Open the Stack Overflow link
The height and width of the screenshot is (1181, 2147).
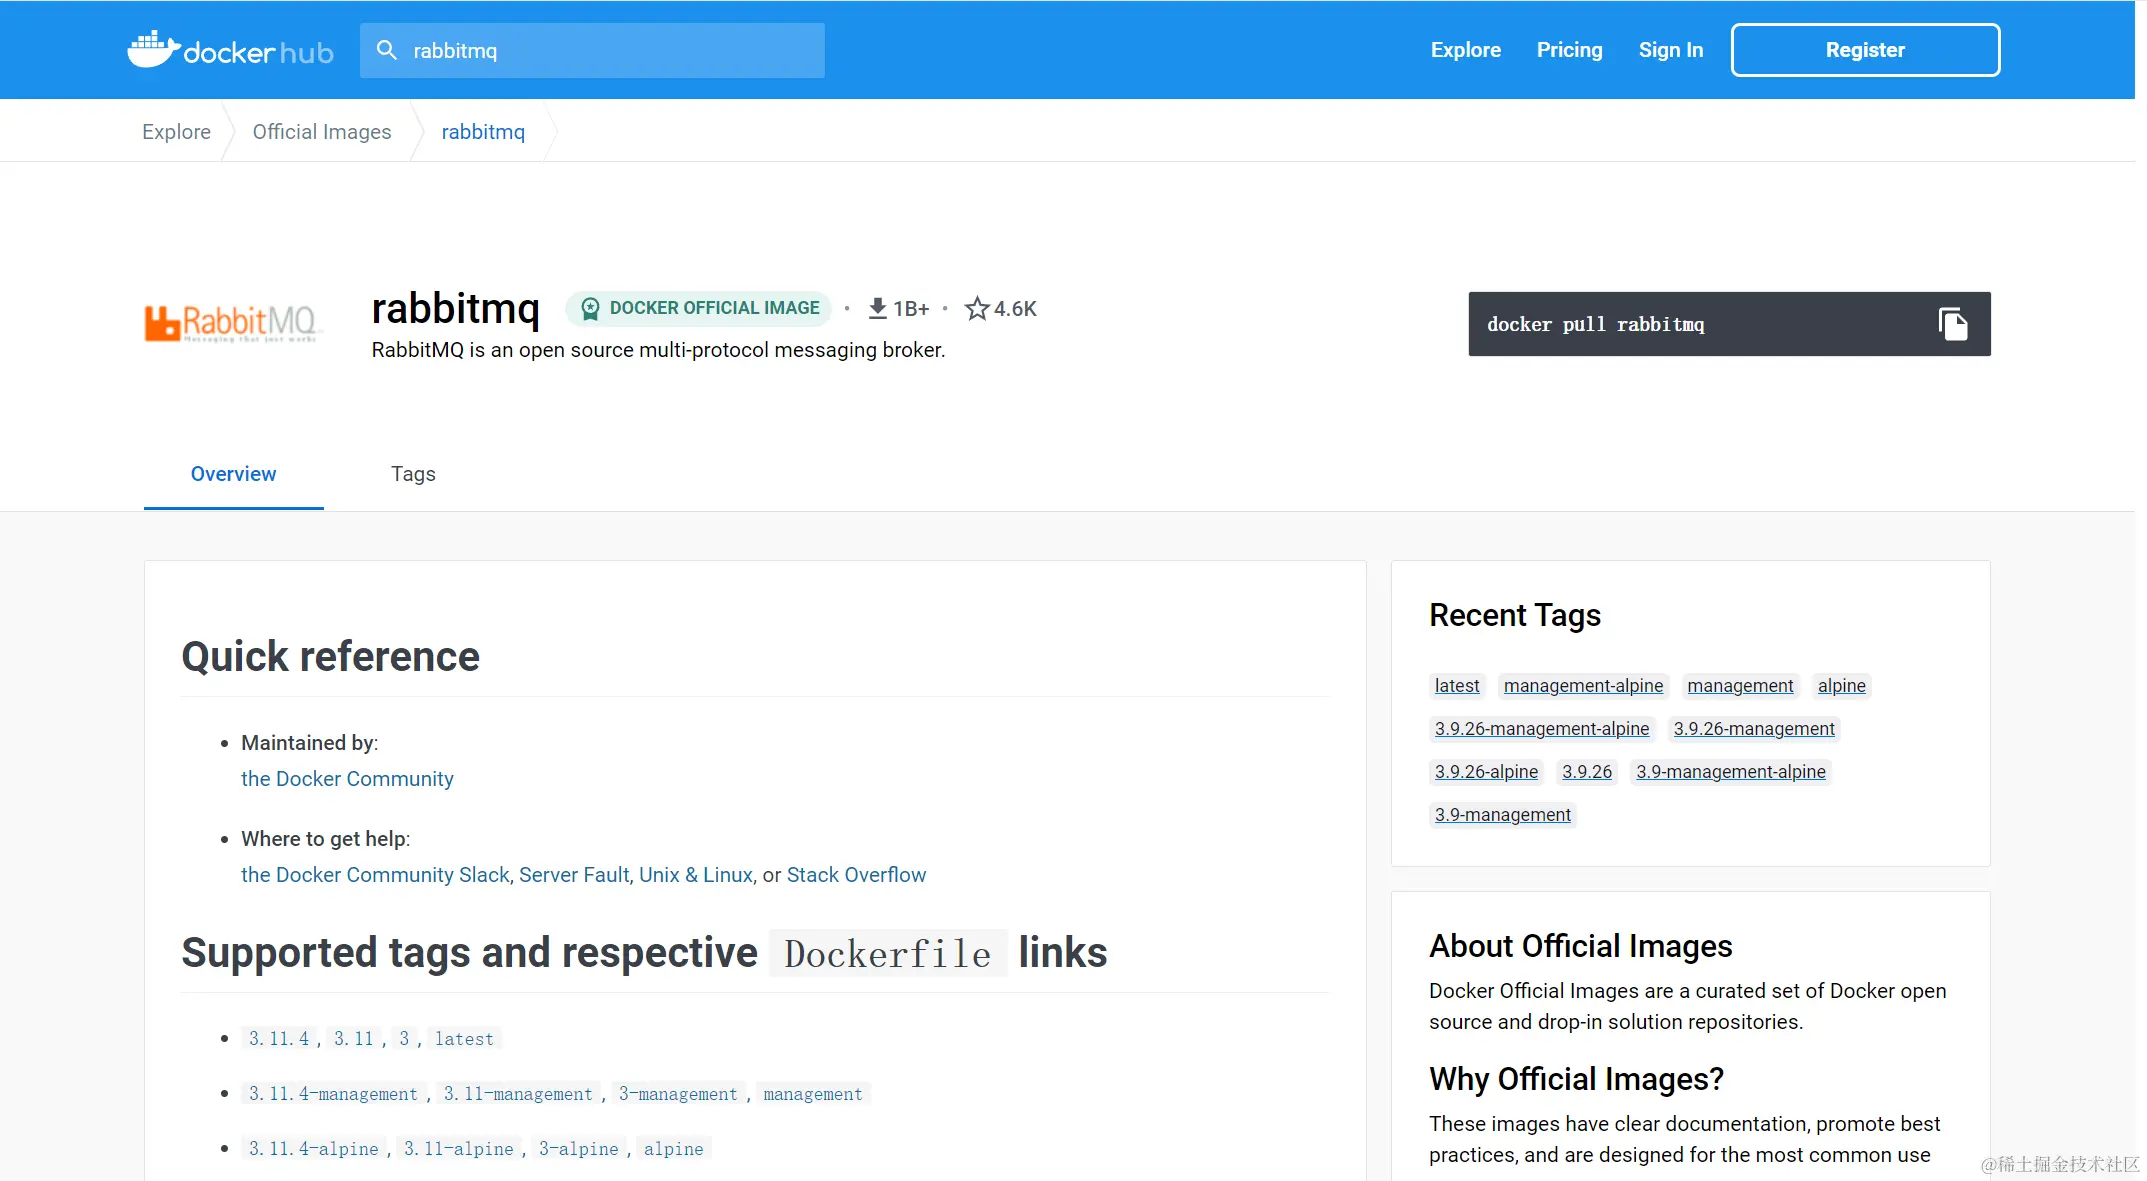click(856, 875)
